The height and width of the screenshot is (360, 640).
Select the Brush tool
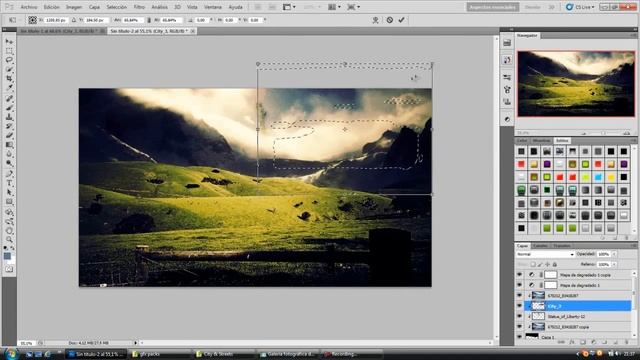pos(9,108)
